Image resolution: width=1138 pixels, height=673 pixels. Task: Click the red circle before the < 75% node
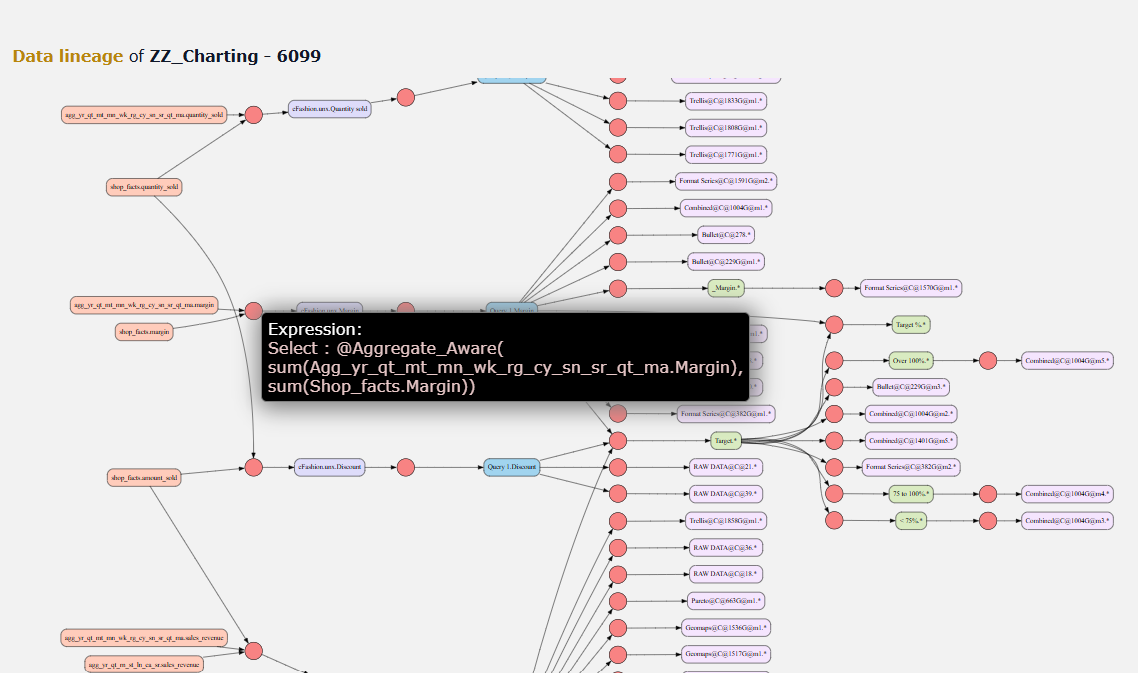coord(834,521)
